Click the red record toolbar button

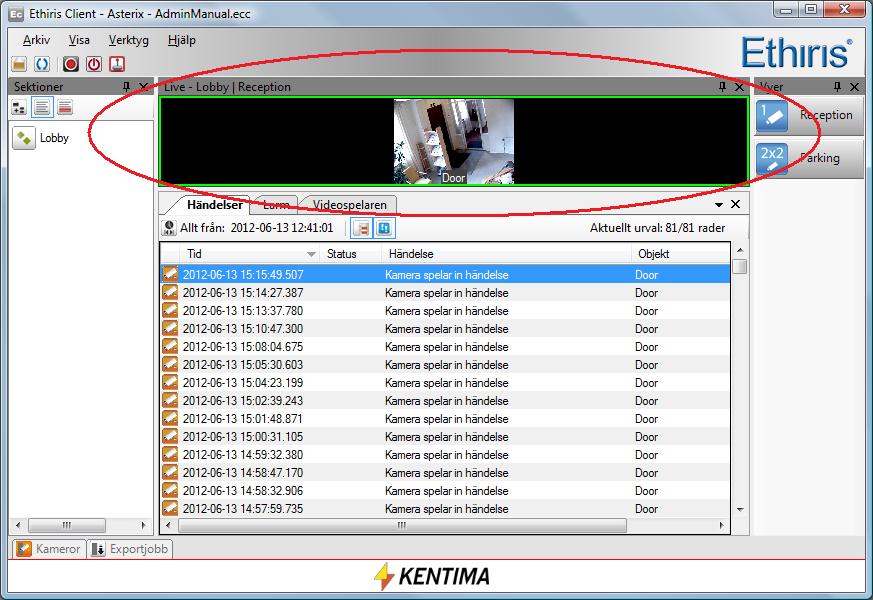tap(71, 64)
